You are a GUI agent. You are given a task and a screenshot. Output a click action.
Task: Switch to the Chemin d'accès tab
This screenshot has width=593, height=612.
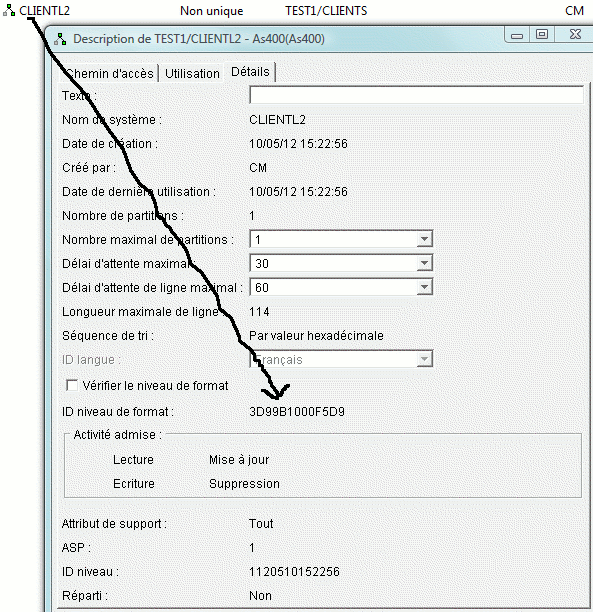[x=109, y=73]
